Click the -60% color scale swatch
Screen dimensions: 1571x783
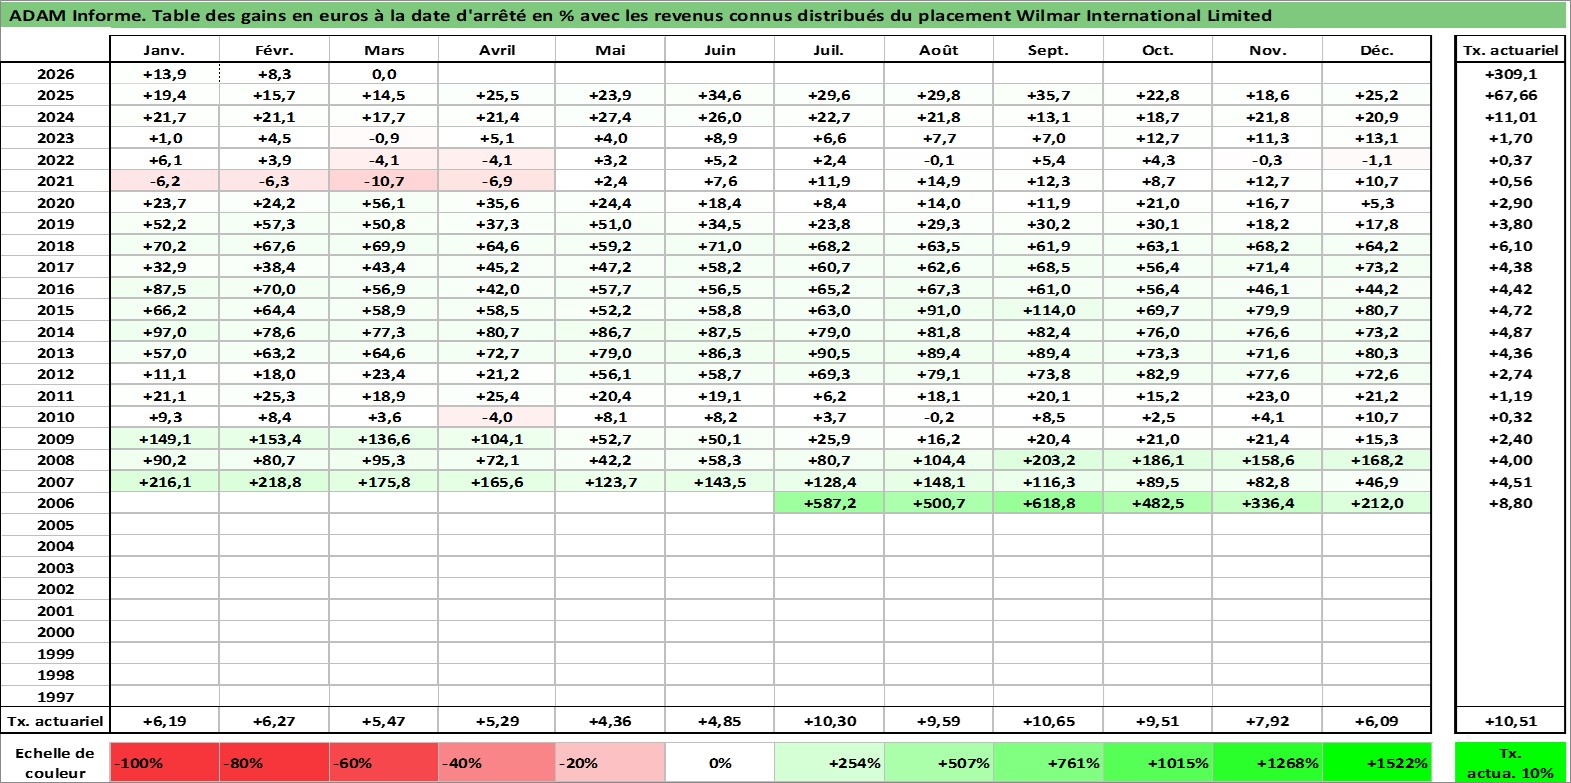384,762
